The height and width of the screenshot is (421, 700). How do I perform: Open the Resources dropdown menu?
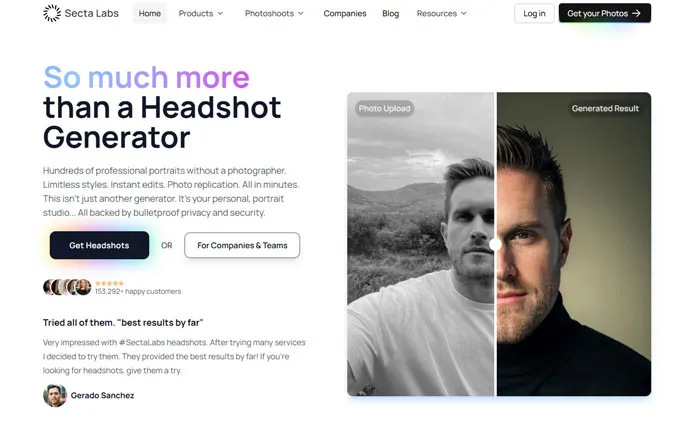pyautogui.click(x=442, y=14)
